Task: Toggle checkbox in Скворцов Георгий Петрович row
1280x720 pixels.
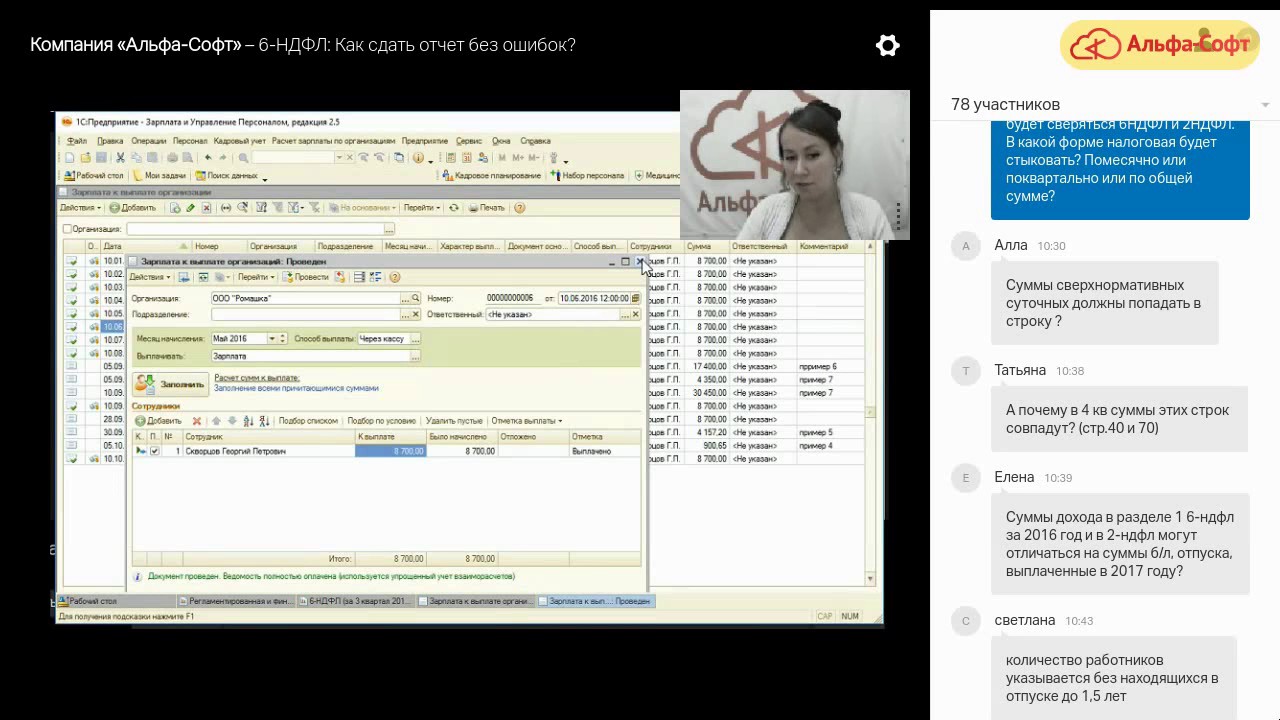Action: coord(154,451)
